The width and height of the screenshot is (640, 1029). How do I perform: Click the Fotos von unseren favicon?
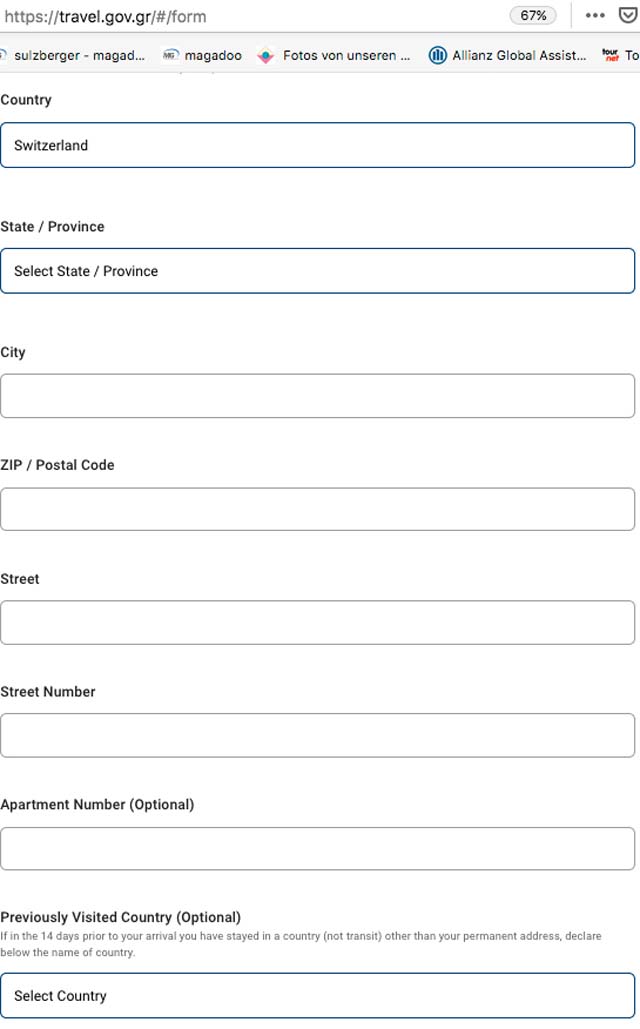point(265,56)
